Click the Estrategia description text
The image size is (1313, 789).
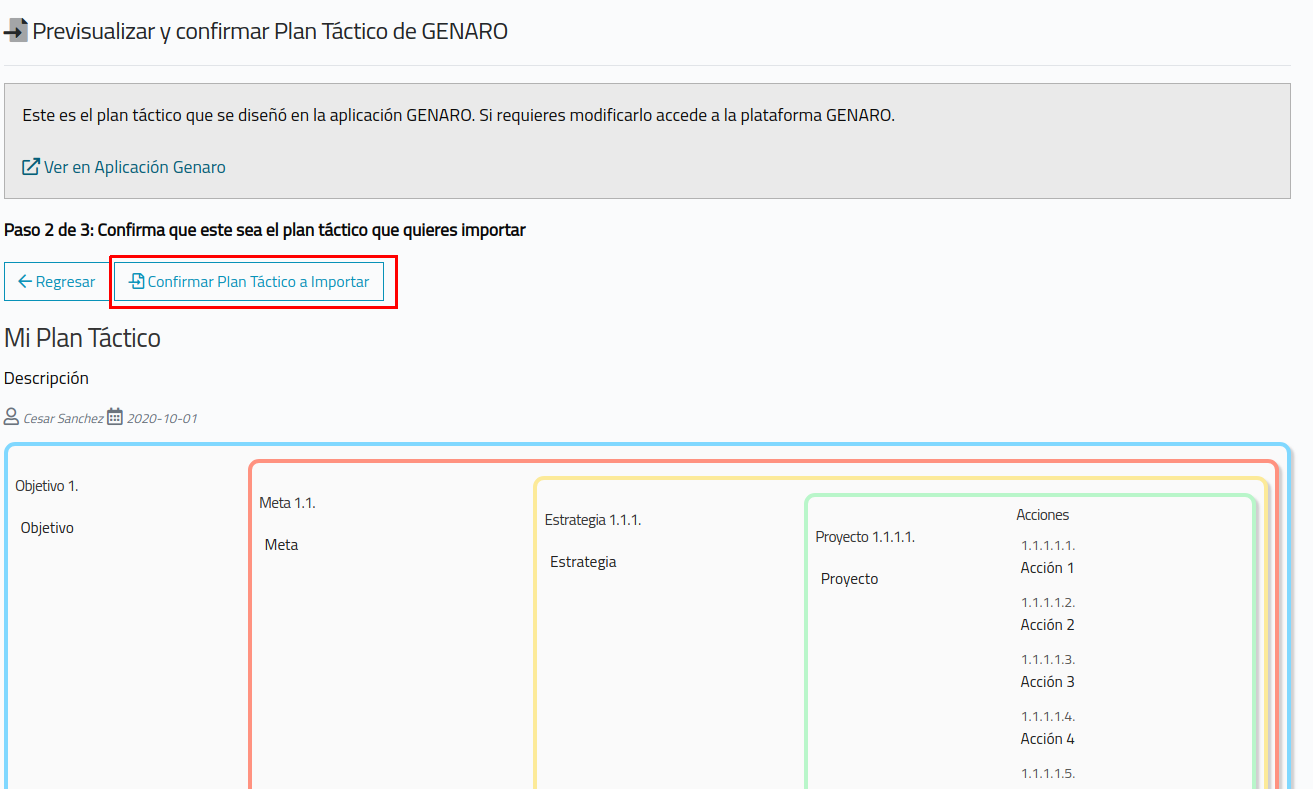[x=583, y=562]
